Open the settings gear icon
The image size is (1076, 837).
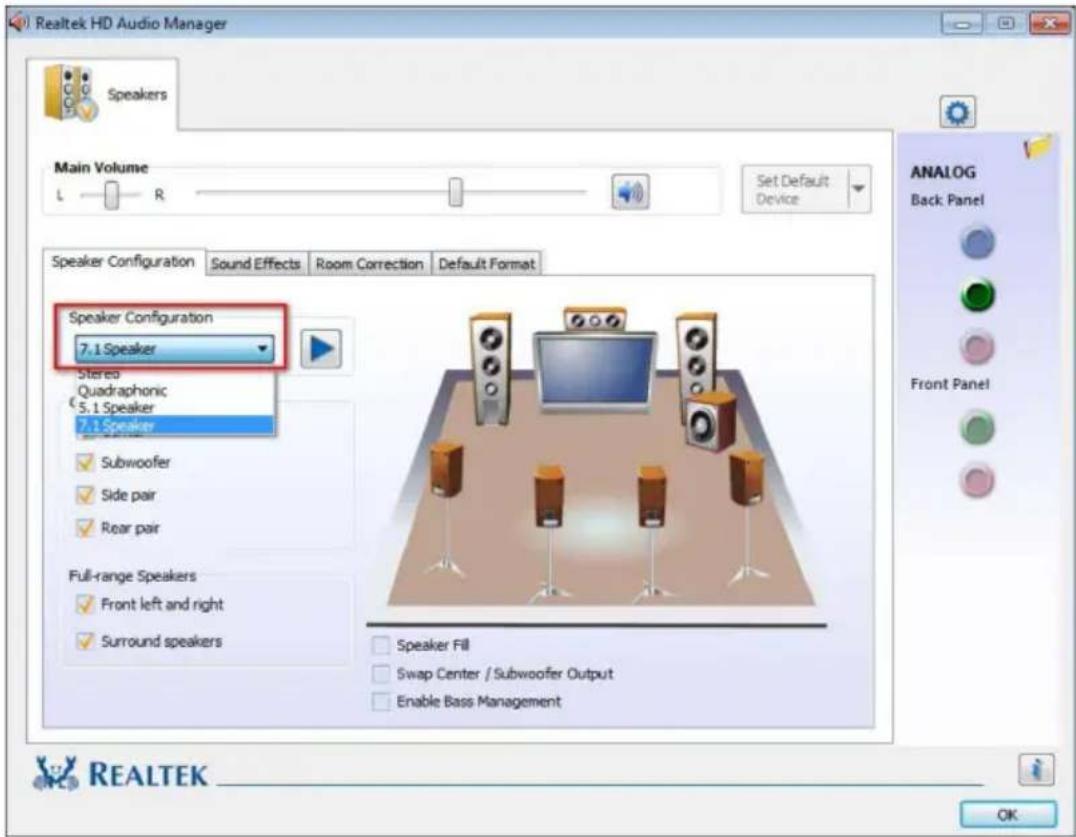point(958,112)
